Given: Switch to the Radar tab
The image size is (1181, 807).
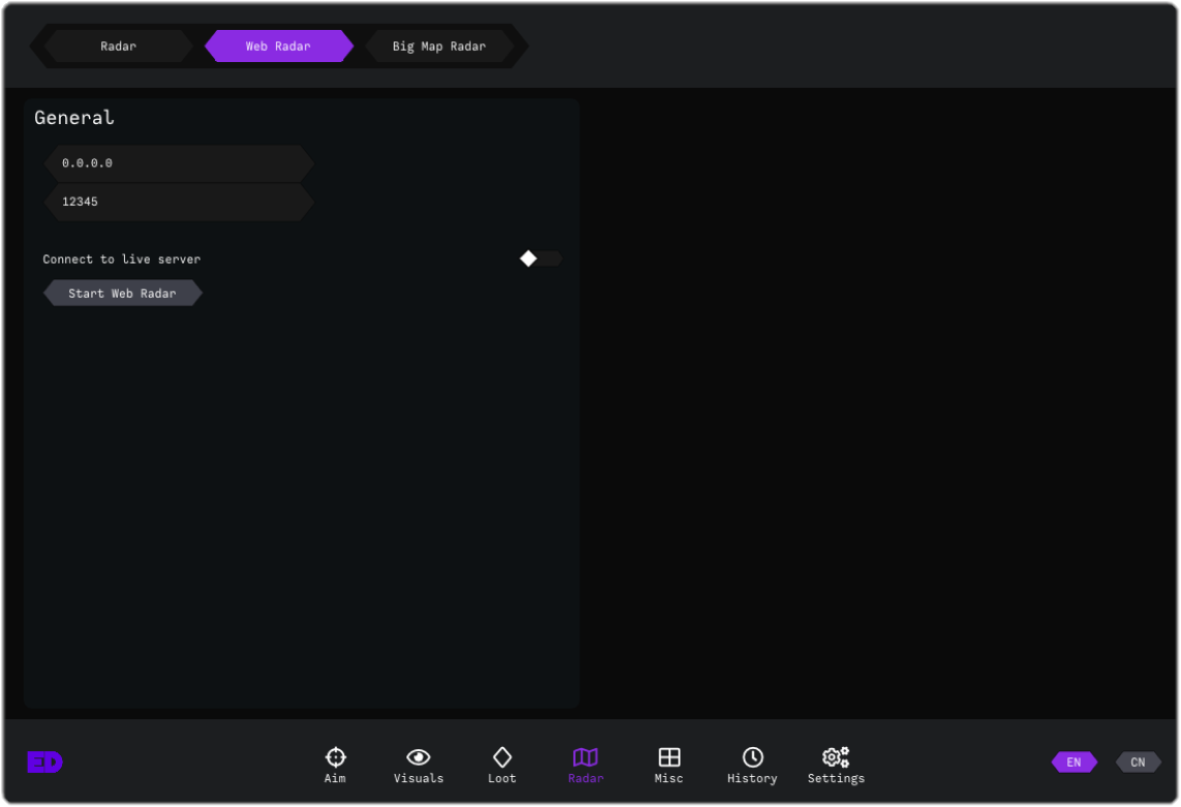Looking at the screenshot, I should (118, 46).
